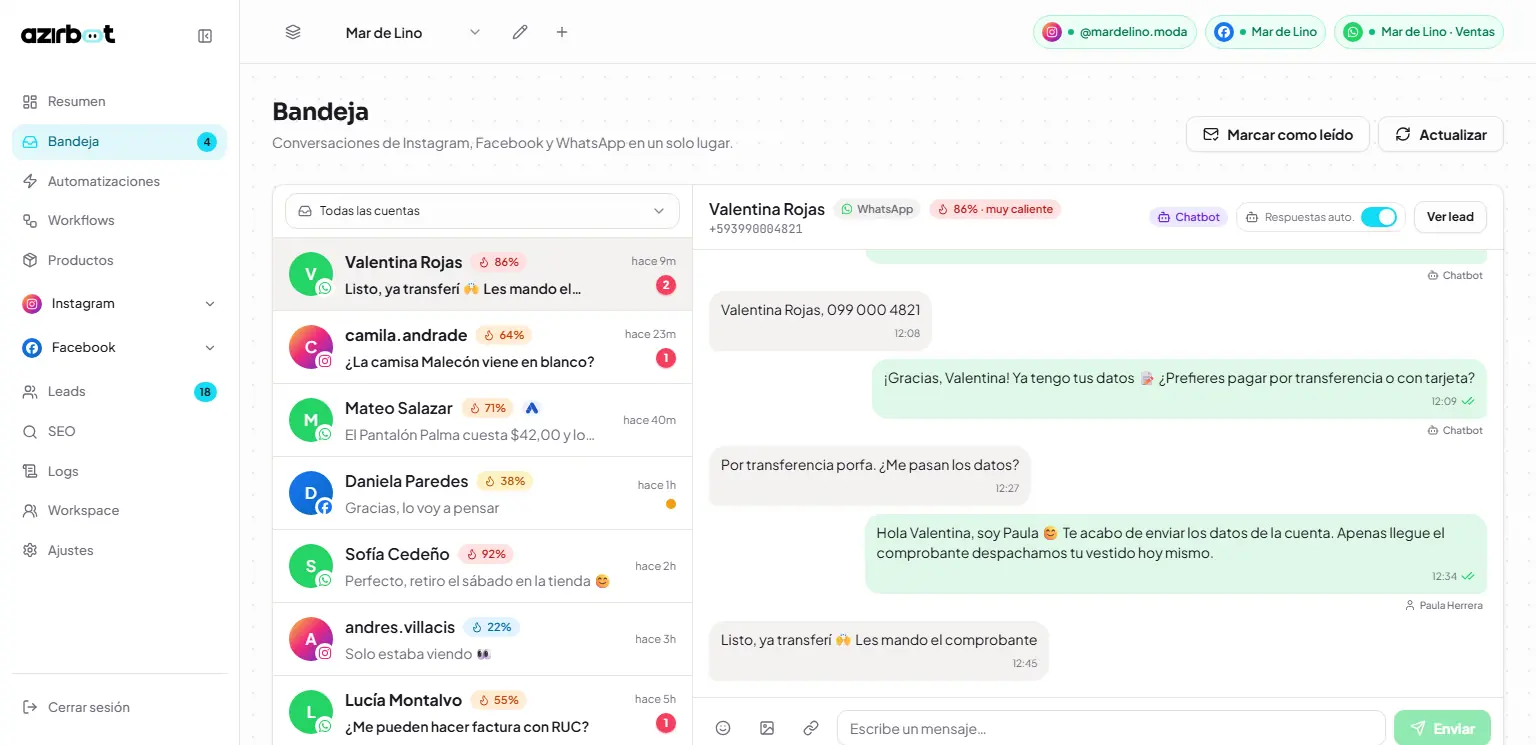The image size is (1536, 745).
Task: Click camila.andrade avatar in conversation list
Action: click(311, 347)
